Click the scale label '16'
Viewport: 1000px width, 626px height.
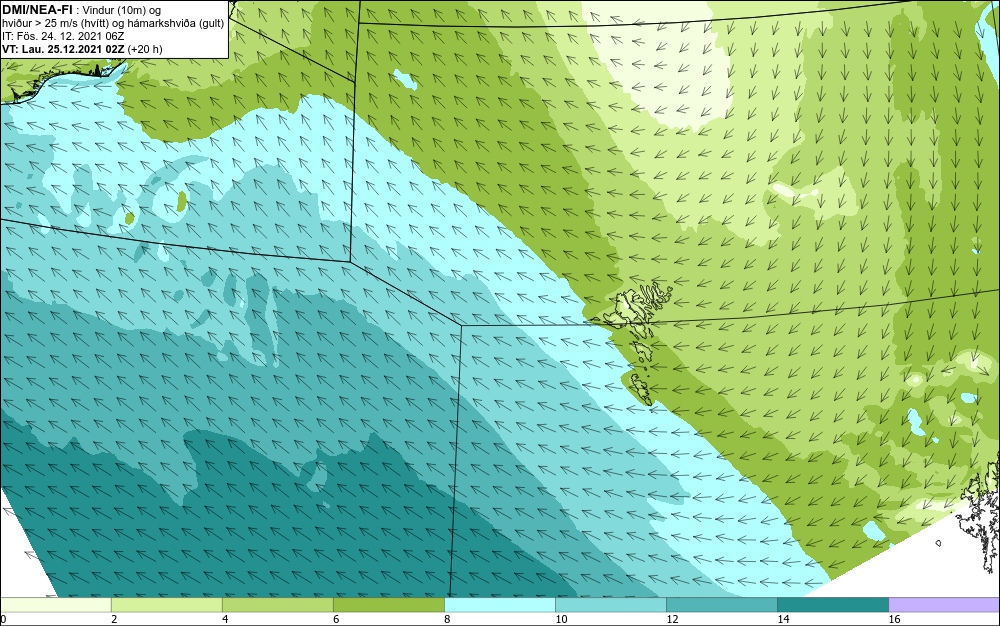(x=894, y=619)
